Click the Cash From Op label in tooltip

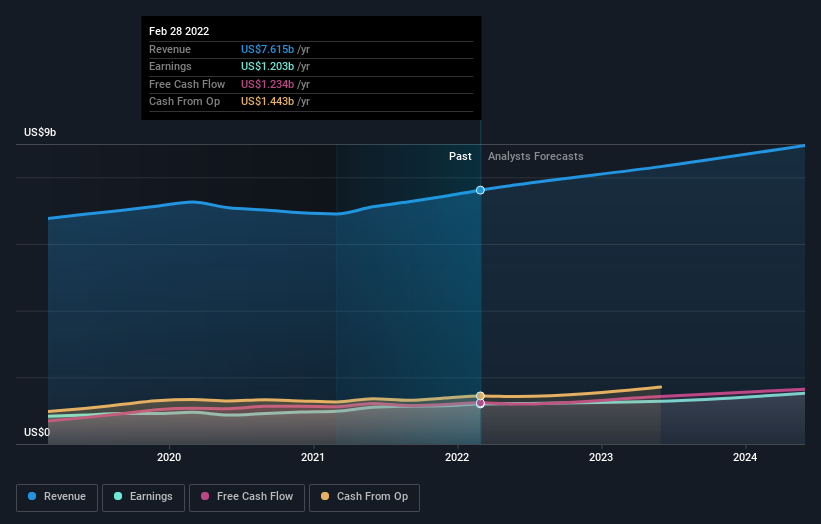[x=184, y=102]
